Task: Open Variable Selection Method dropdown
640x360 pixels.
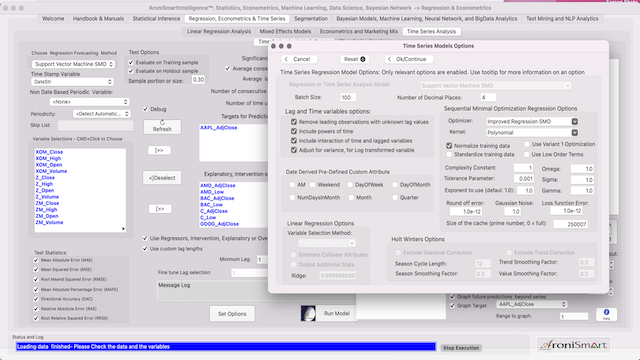Action: pos(327,243)
